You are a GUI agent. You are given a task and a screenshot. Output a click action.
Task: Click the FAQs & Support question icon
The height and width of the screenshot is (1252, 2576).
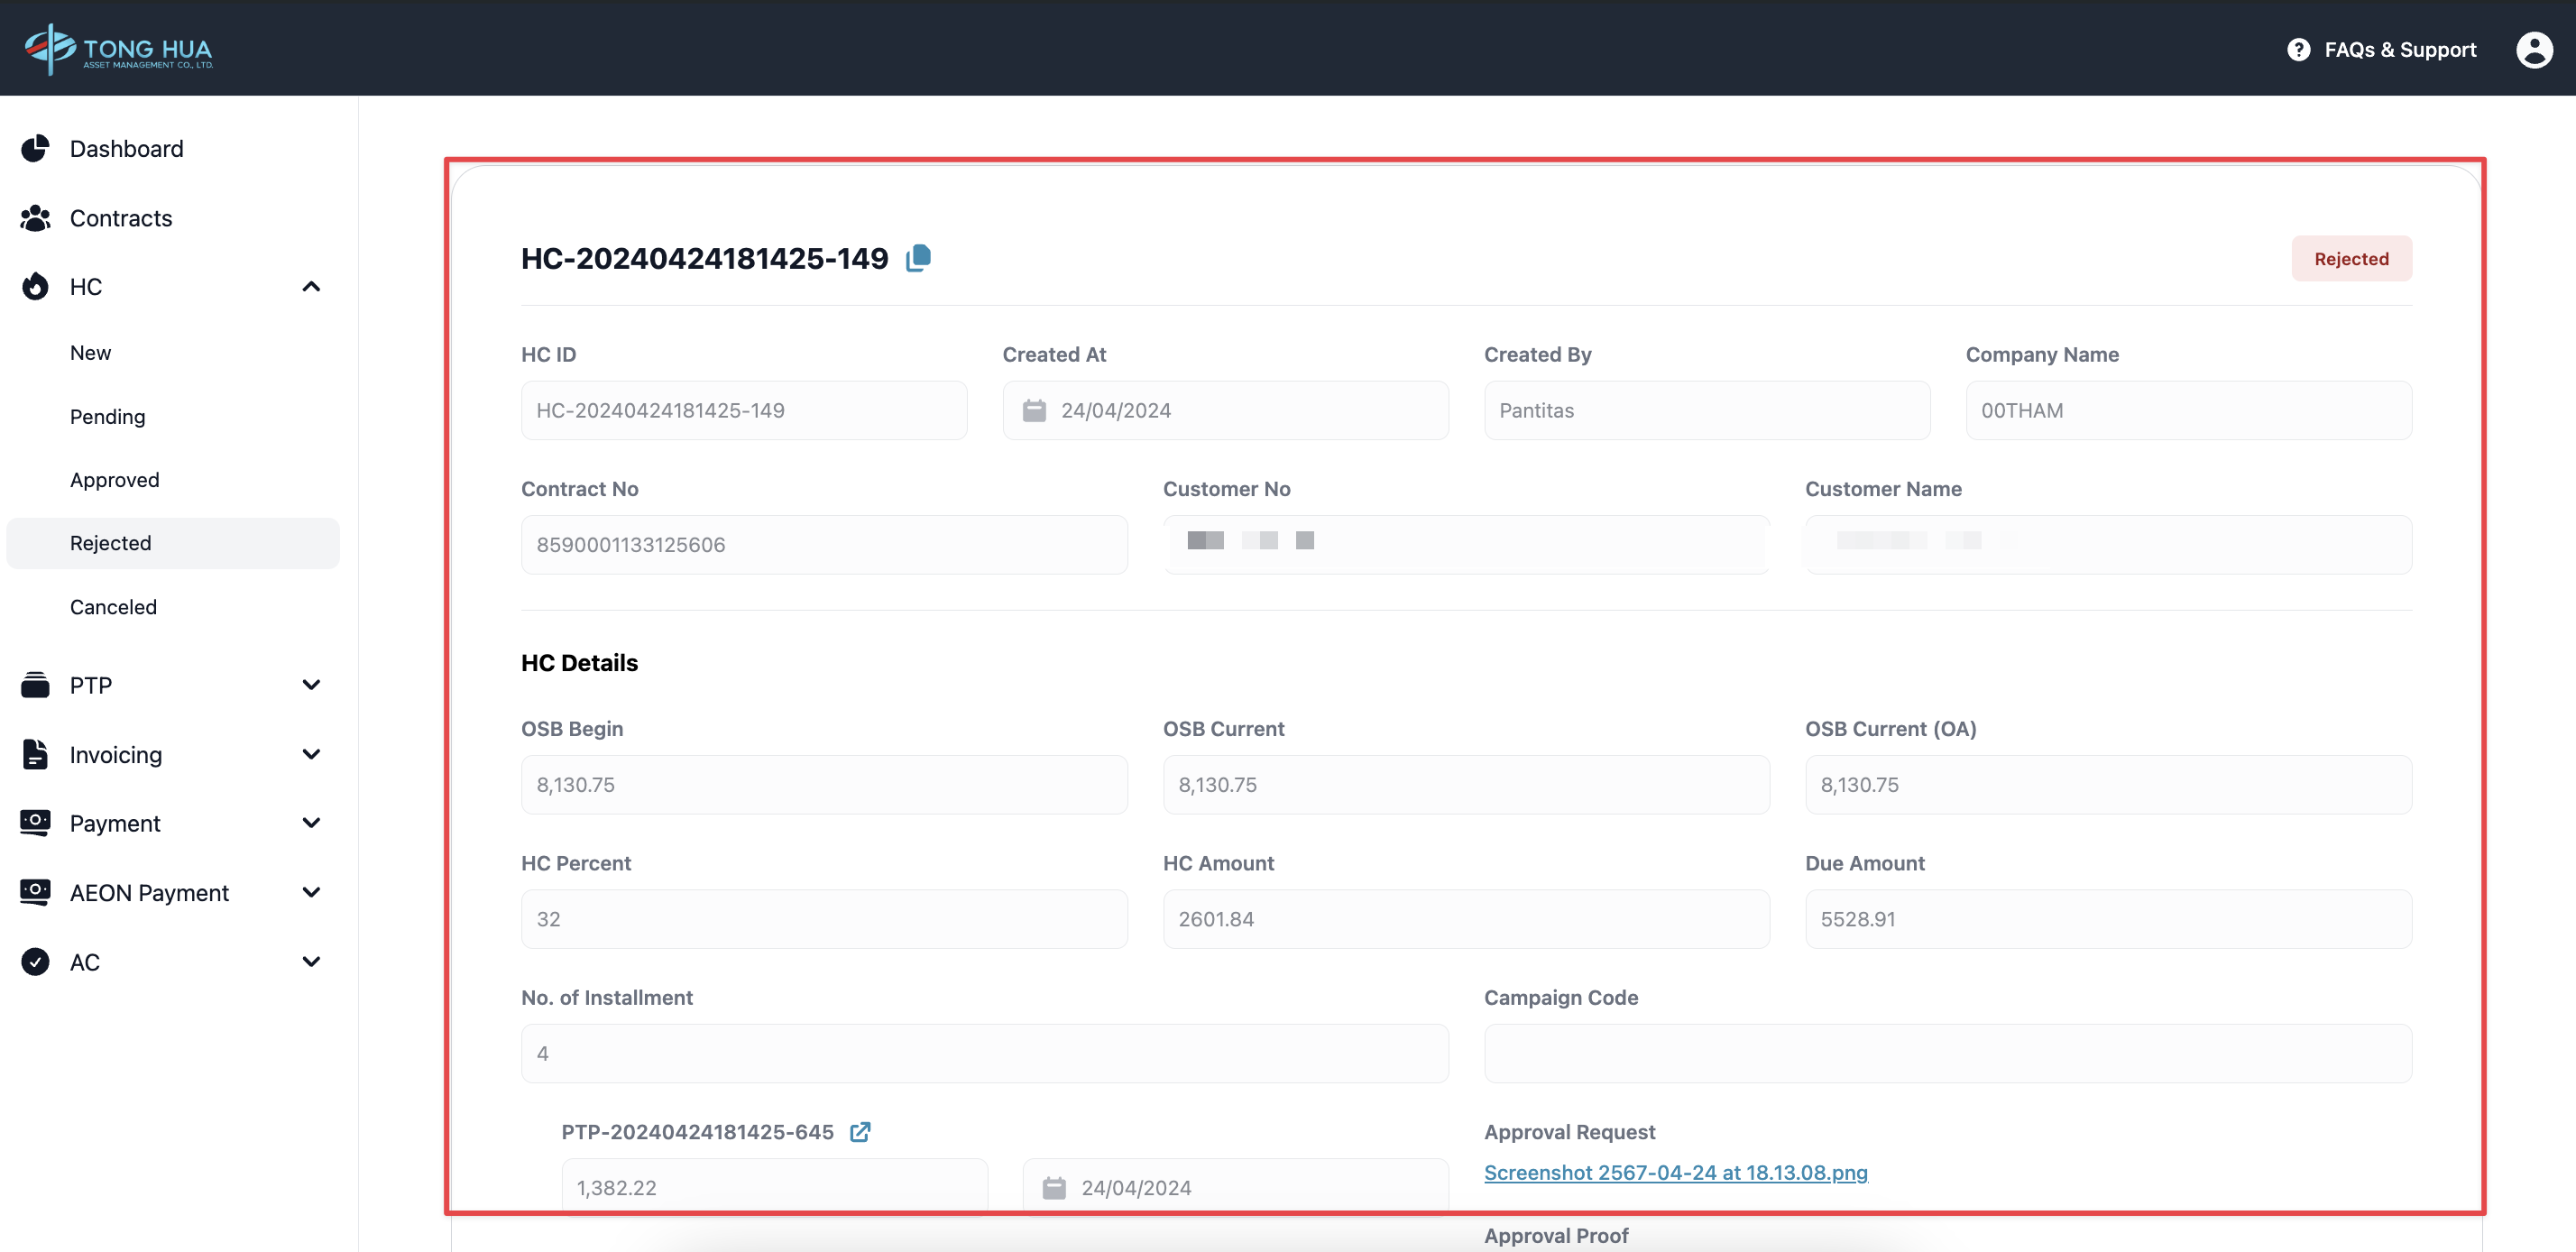coord(2298,49)
